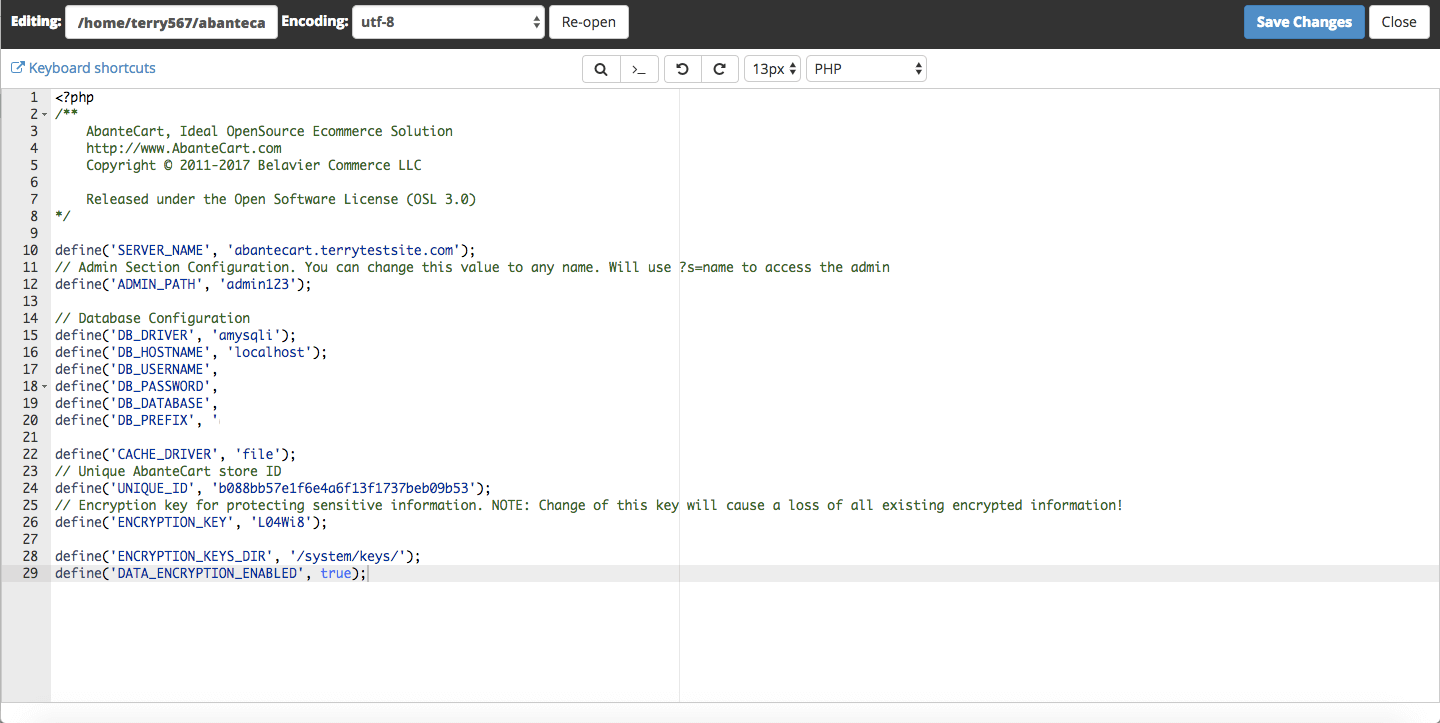1440x723 pixels.
Task: Open the search tool magnifier icon
Action: pyautogui.click(x=601, y=69)
